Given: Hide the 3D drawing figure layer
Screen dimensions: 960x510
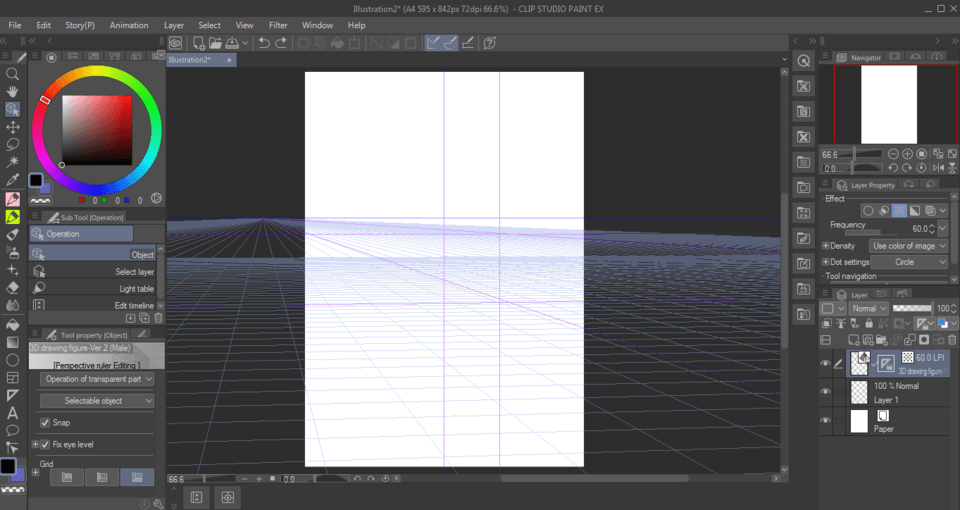Looking at the screenshot, I should click(825, 364).
